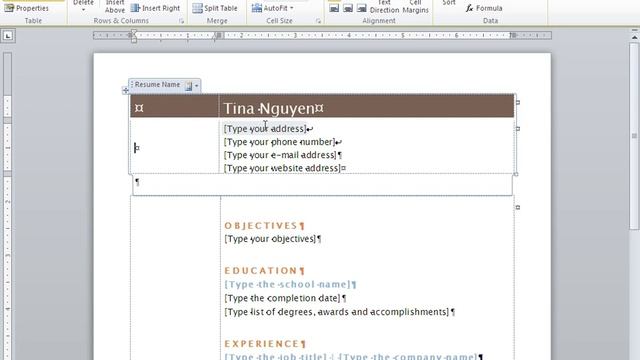The width and height of the screenshot is (640, 360).
Task: Open Rows & Columns dialog launcher
Action: [x=181, y=21]
